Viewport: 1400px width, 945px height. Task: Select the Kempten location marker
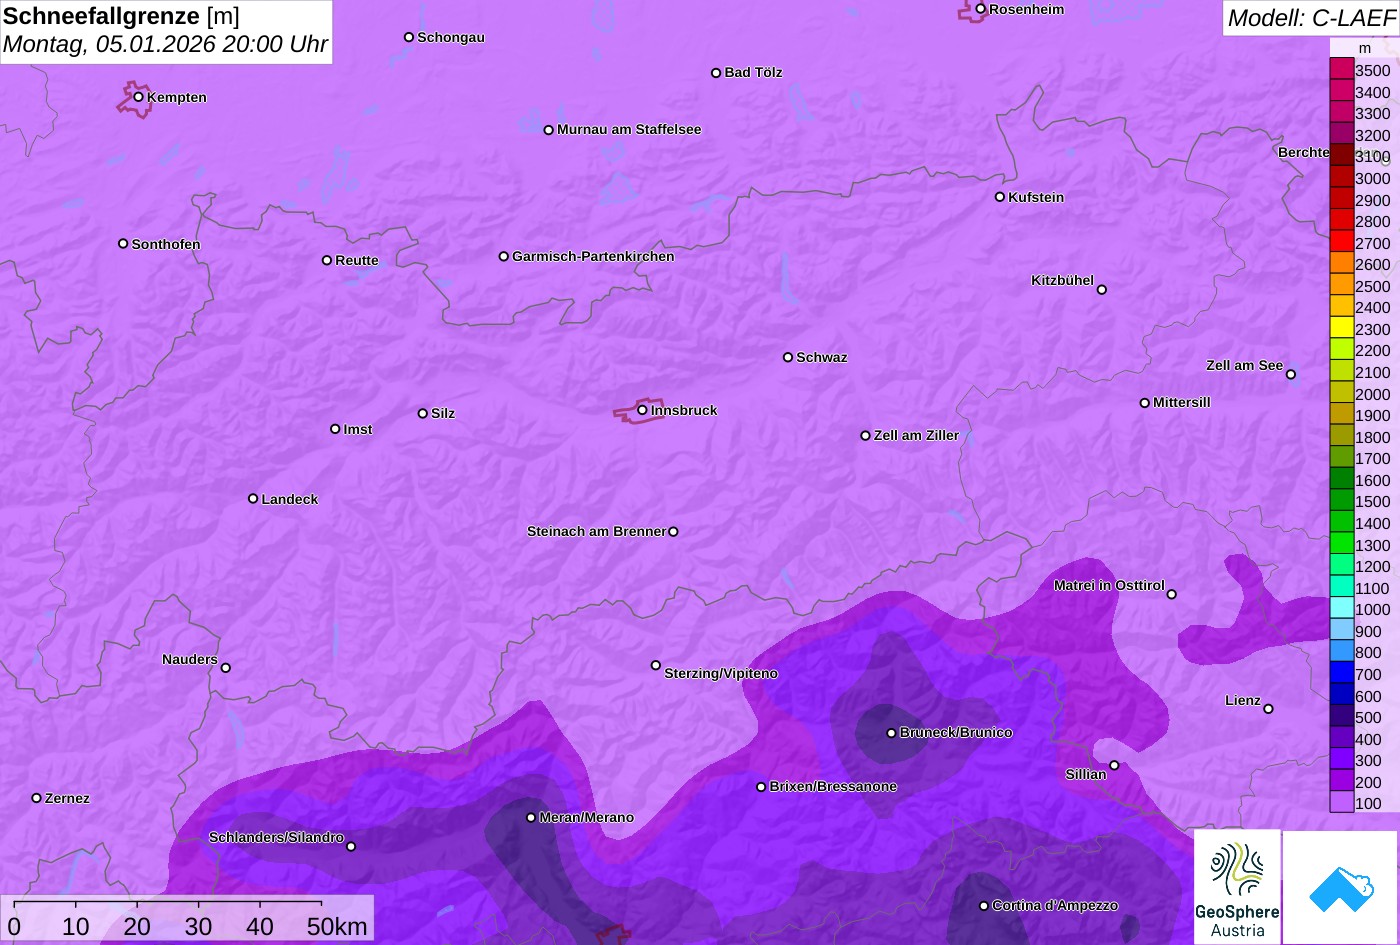click(x=139, y=97)
